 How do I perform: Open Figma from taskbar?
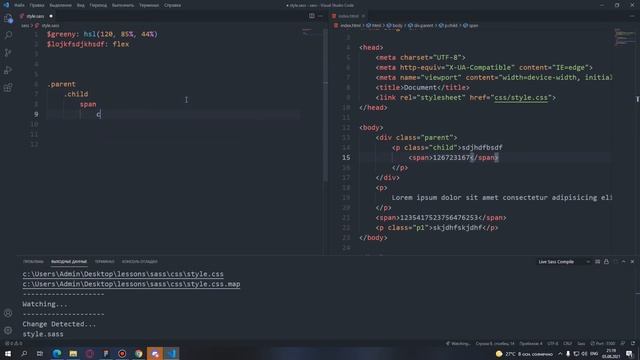(106, 353)
